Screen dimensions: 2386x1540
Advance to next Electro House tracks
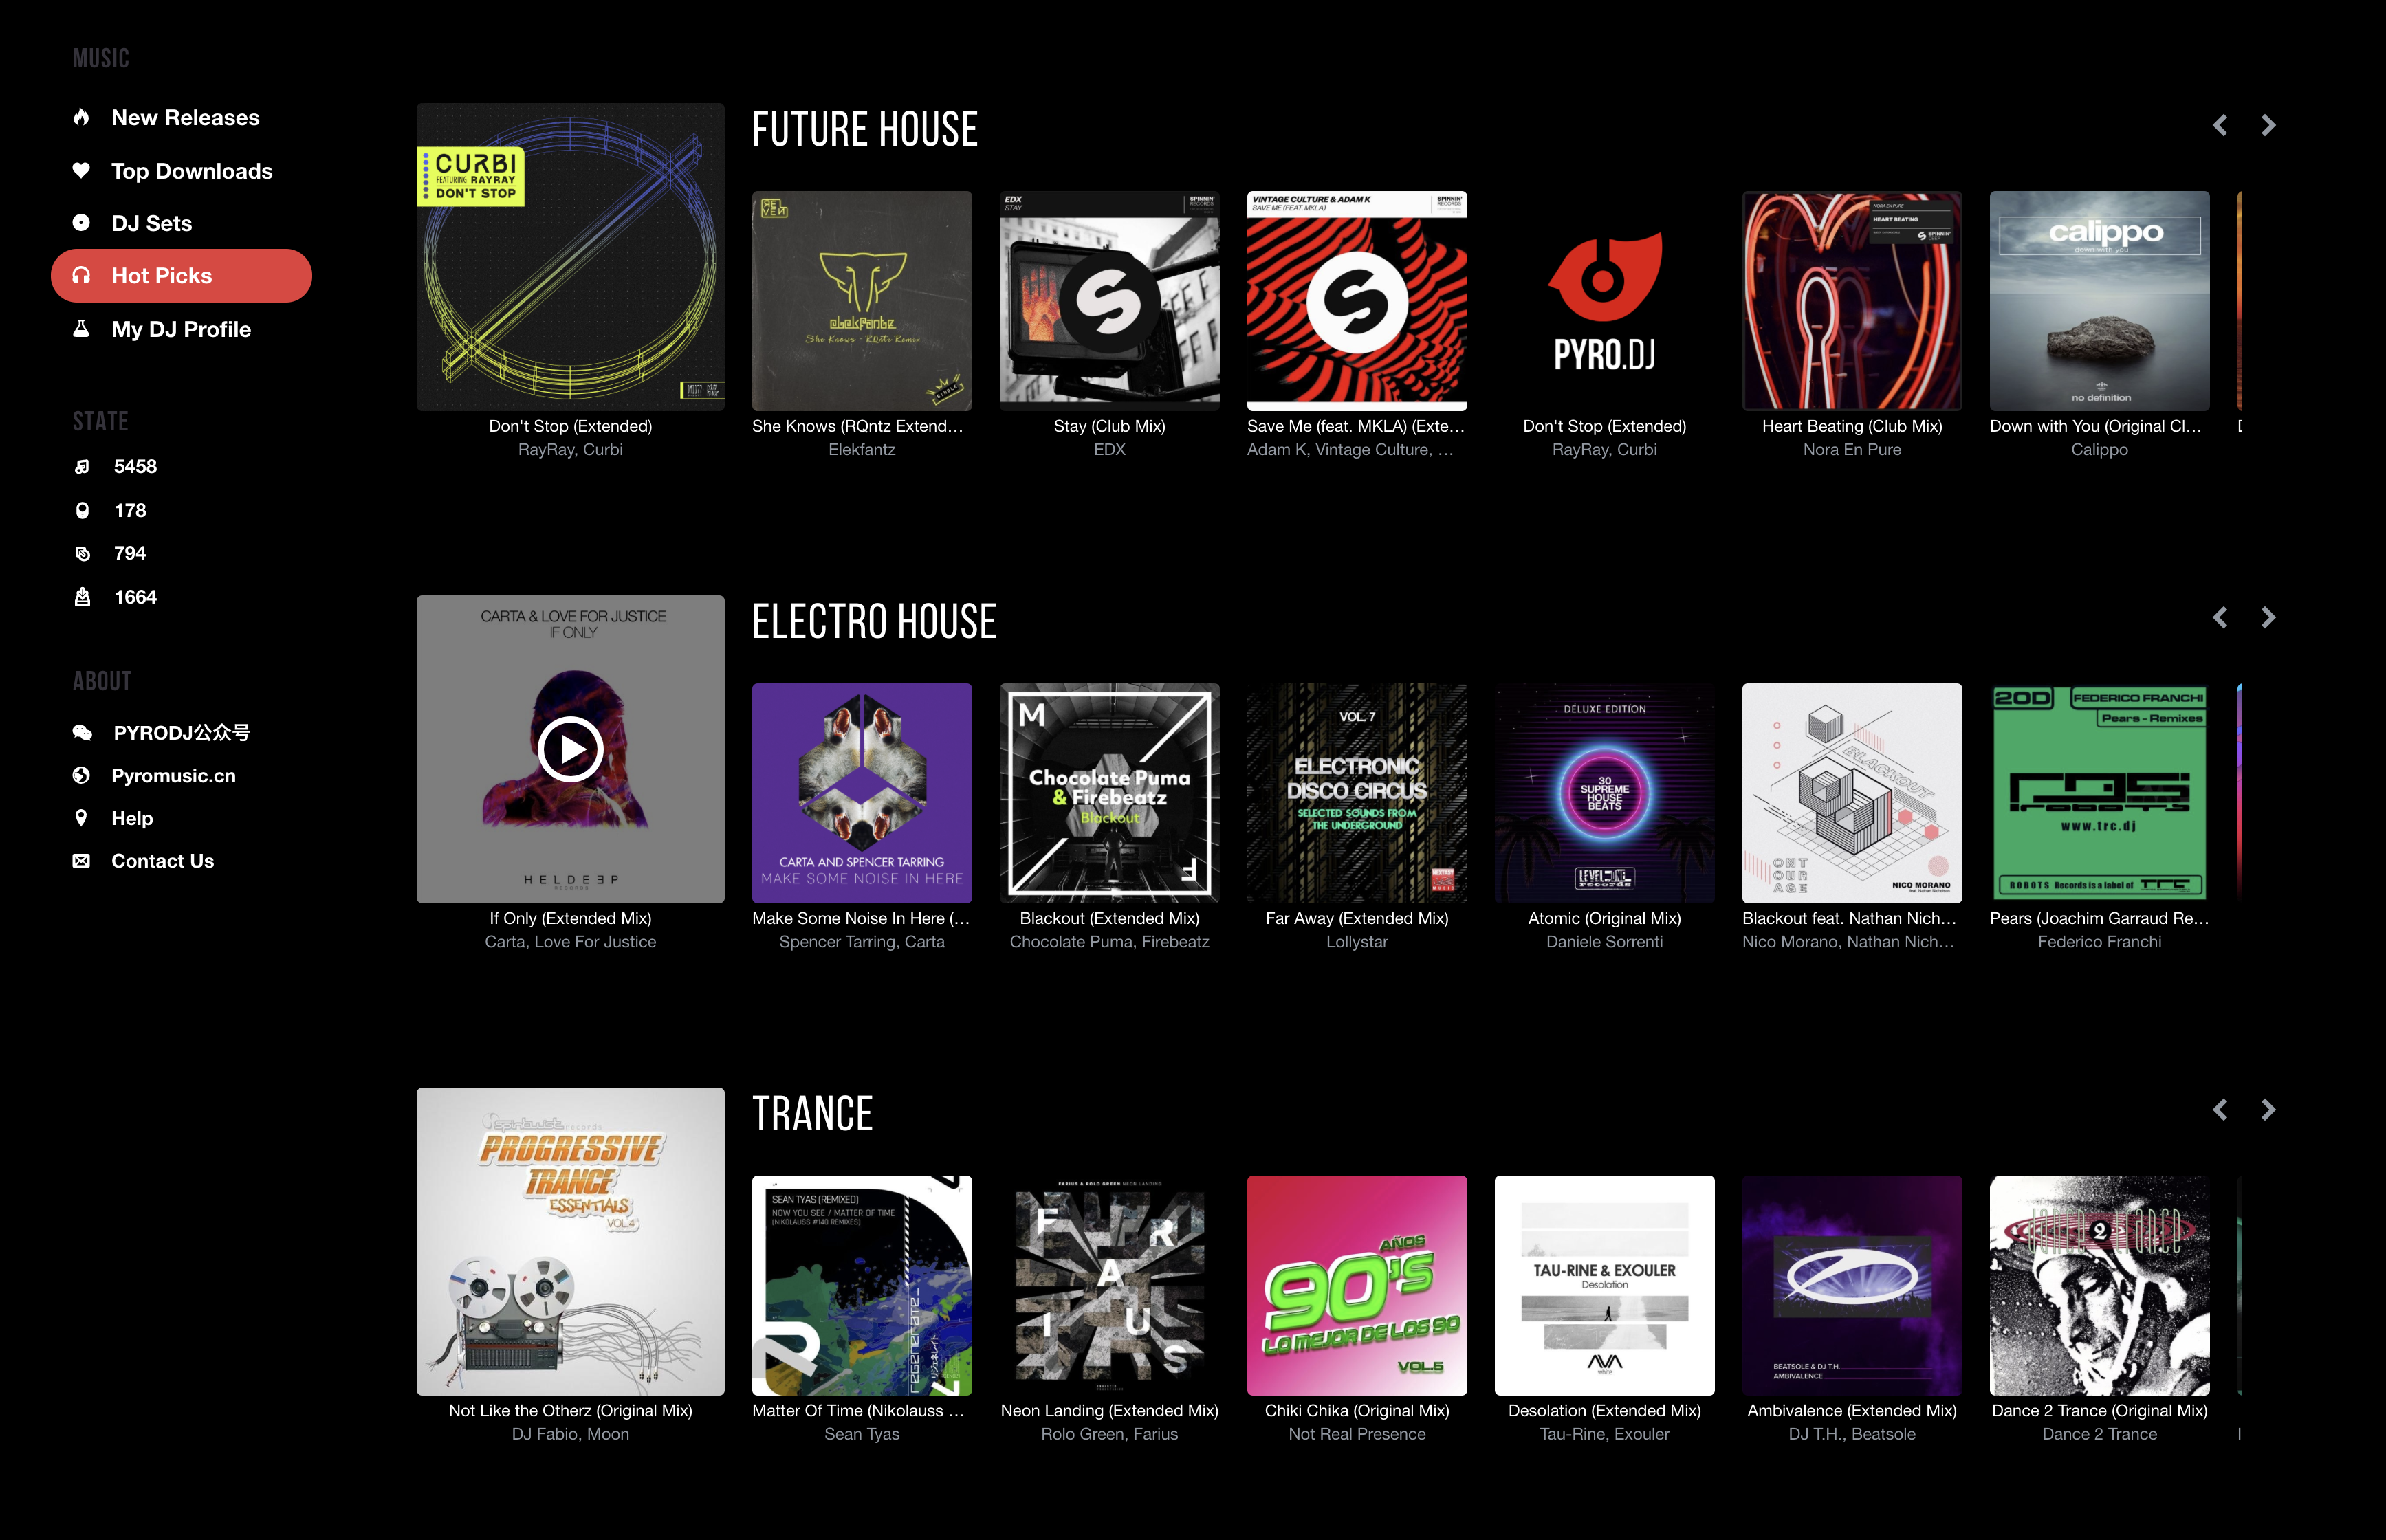point(2268,617)
